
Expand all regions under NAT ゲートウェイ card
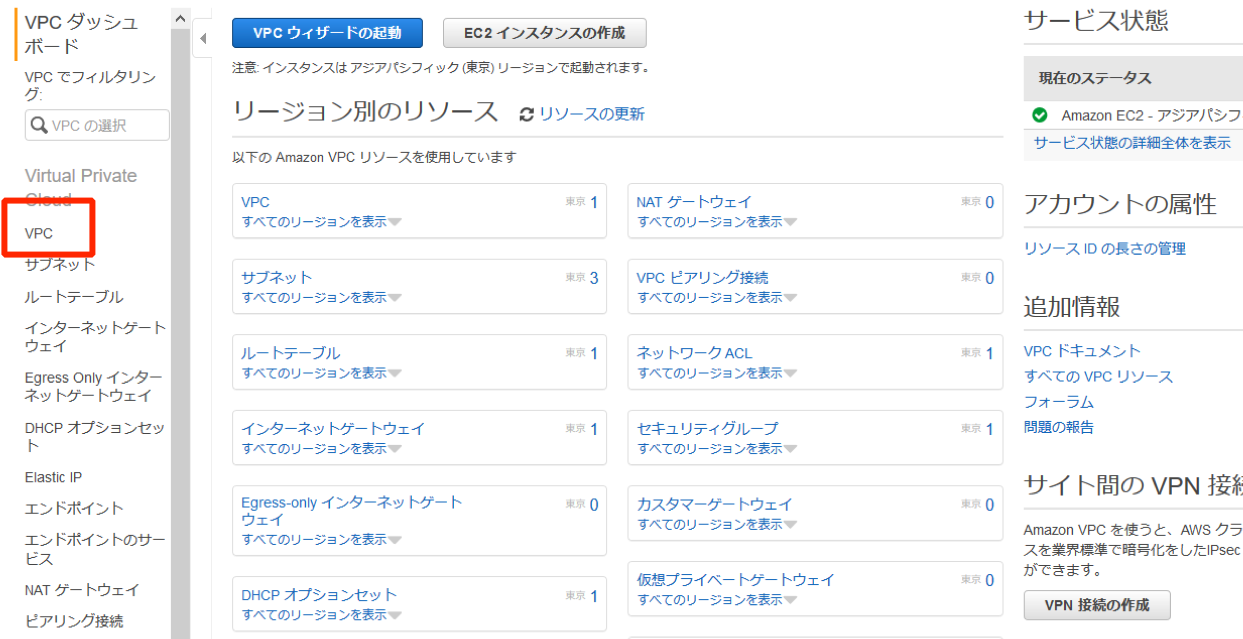[717, 222]
